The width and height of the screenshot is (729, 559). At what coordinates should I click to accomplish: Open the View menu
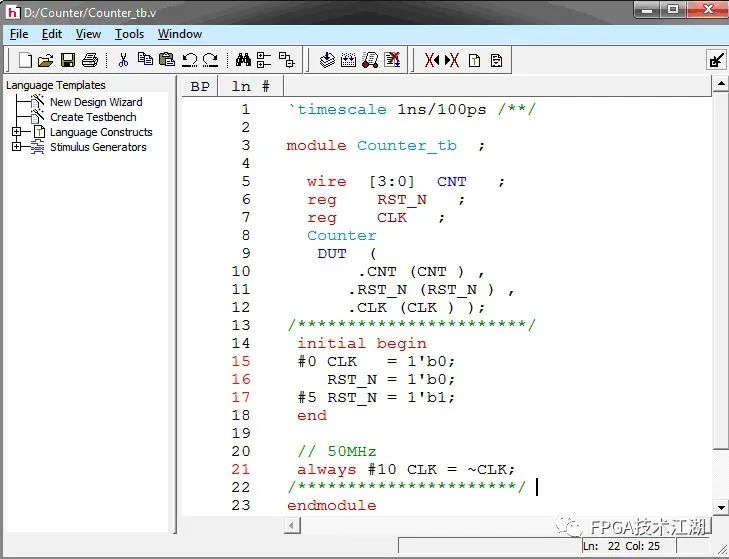[88, 34]
